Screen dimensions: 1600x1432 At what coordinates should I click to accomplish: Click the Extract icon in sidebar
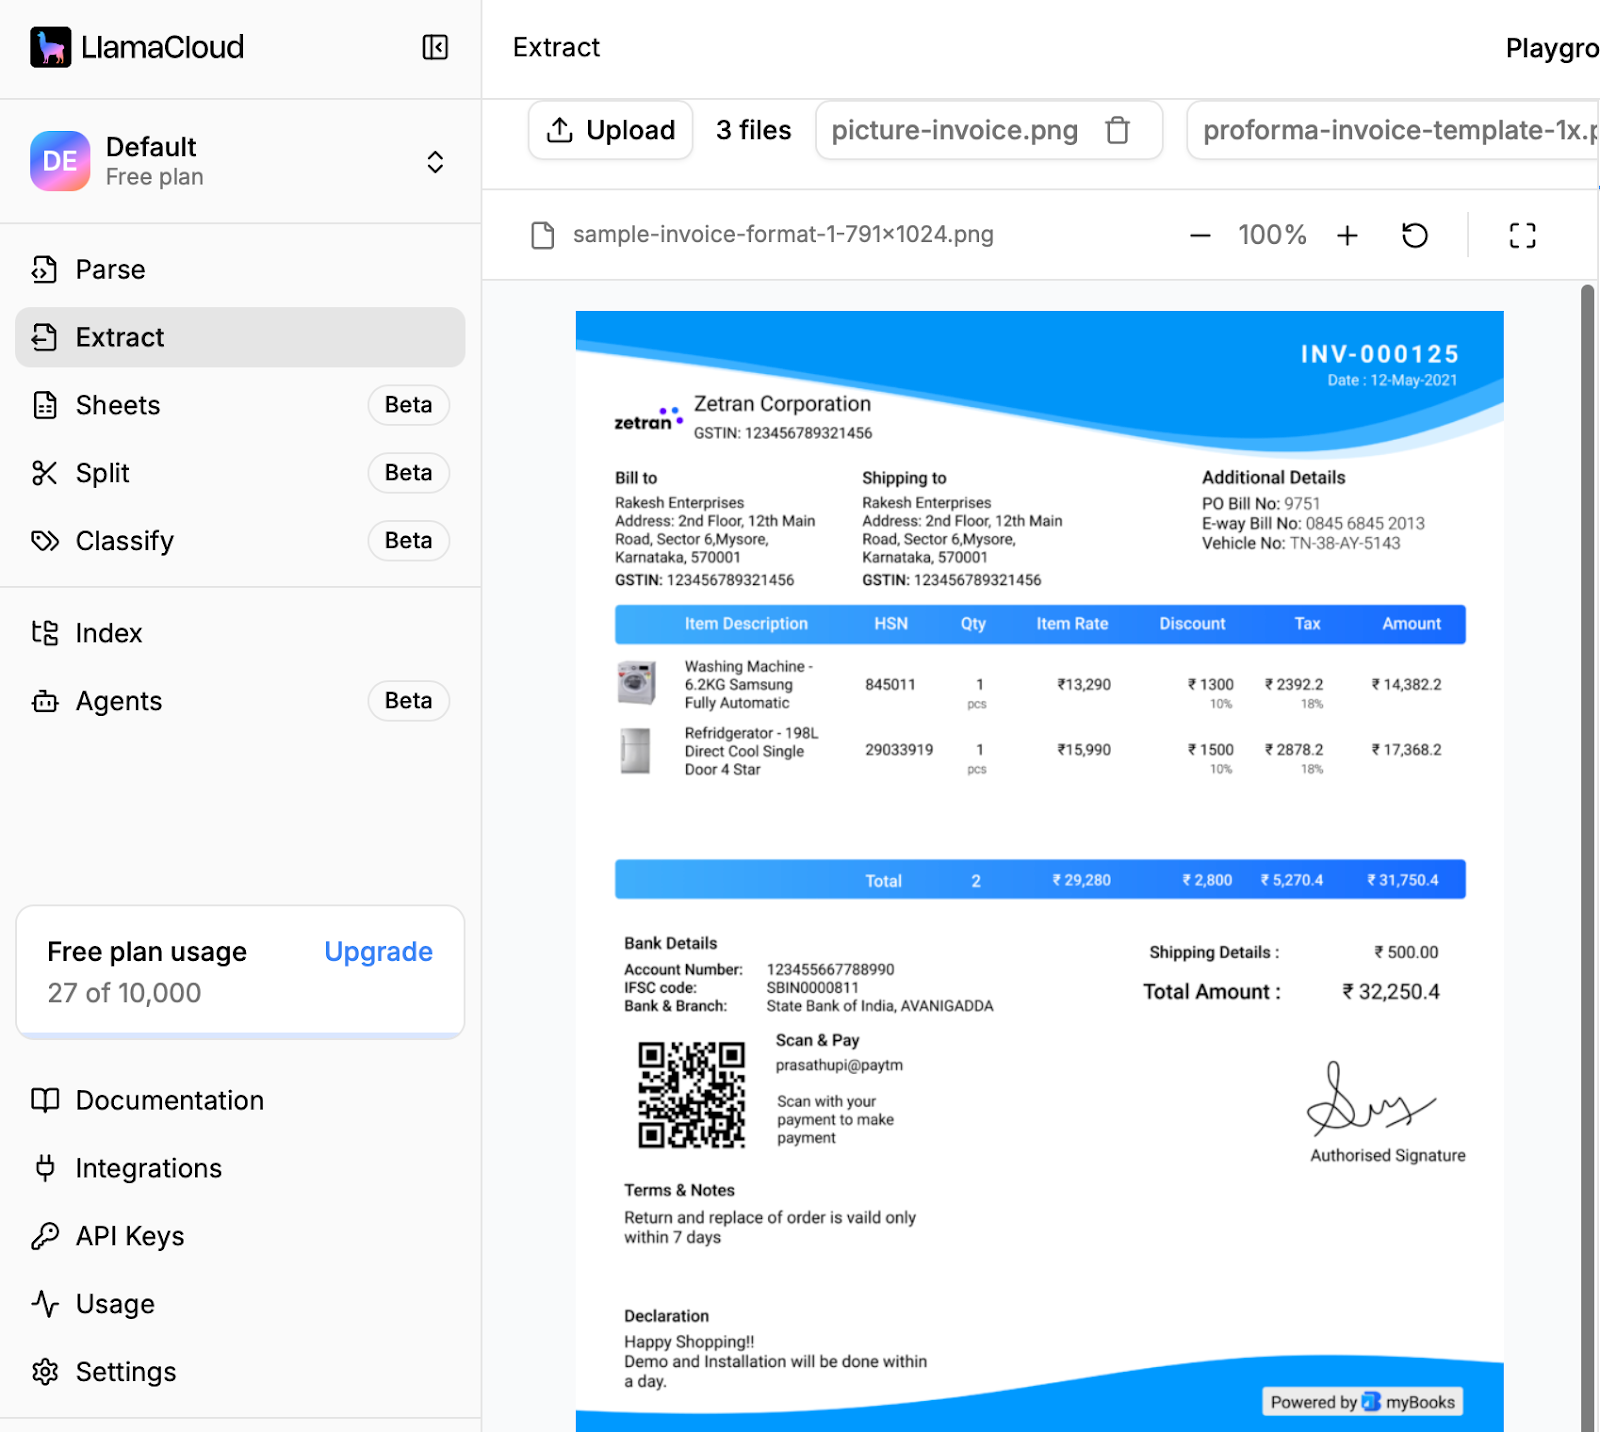(45, 337)
